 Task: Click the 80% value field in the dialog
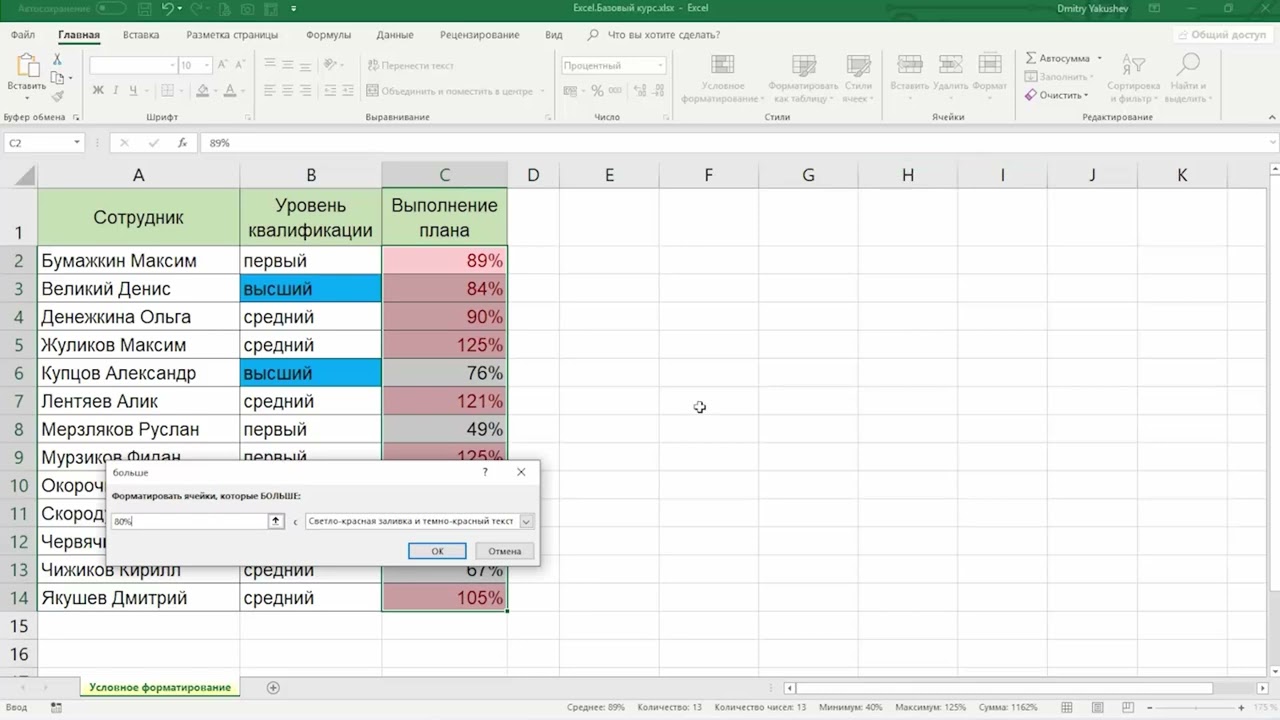pyautogui.click(x=188, y=521)
